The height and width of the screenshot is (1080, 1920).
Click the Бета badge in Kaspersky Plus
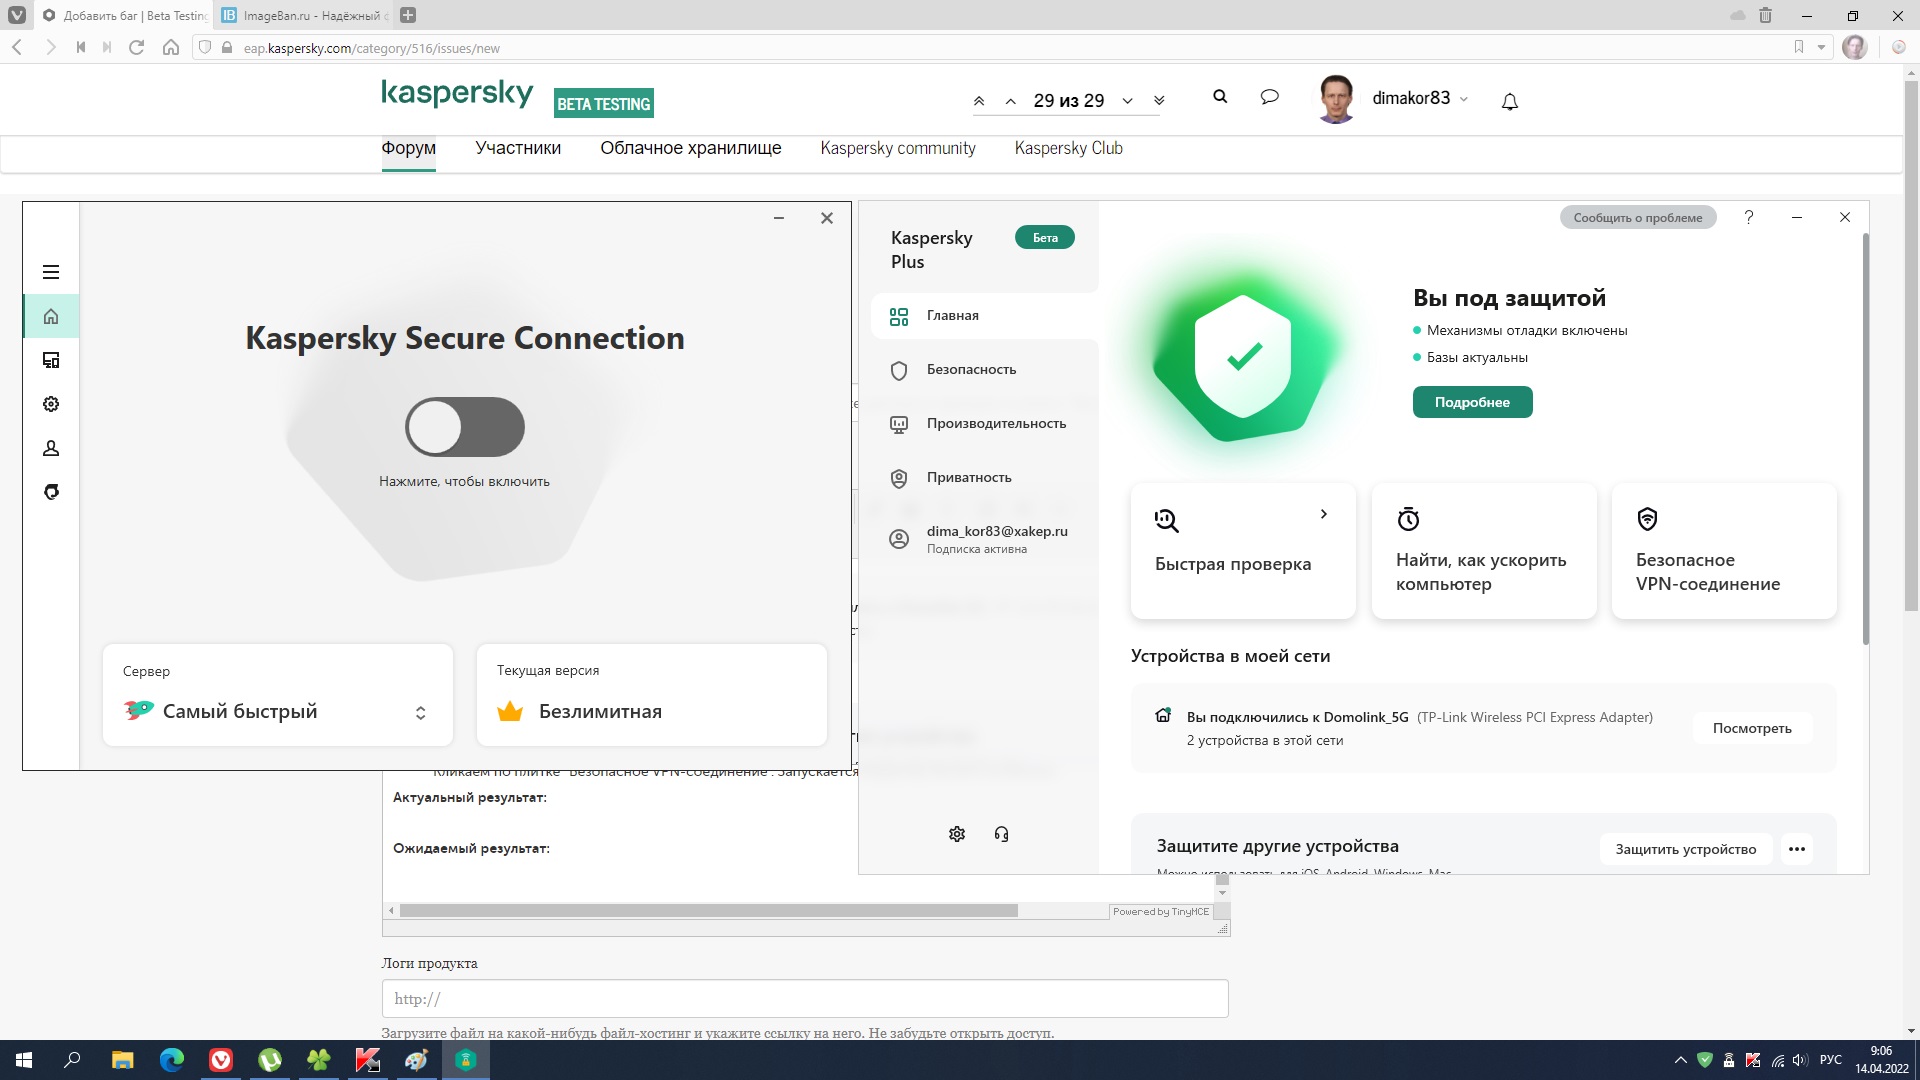click(x=1045, y=238)
